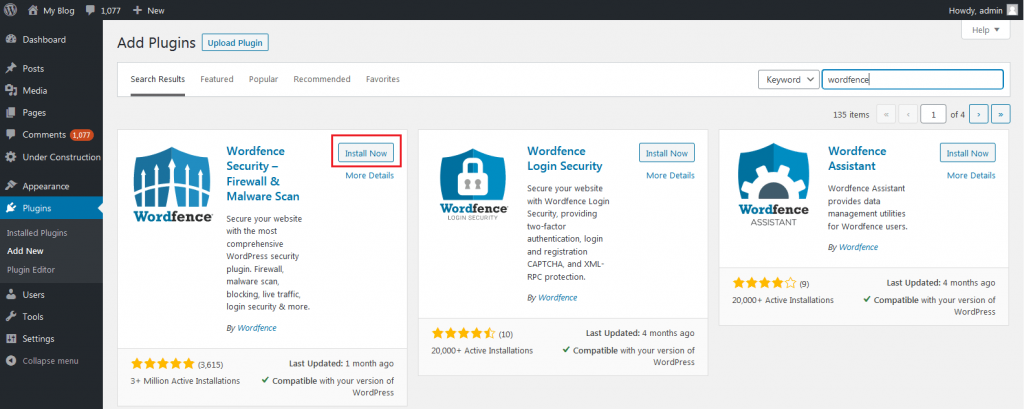Click the WordPress logo icon
Image resolution: width=1024 pixels, height=409 pixels.
(11, 10)
